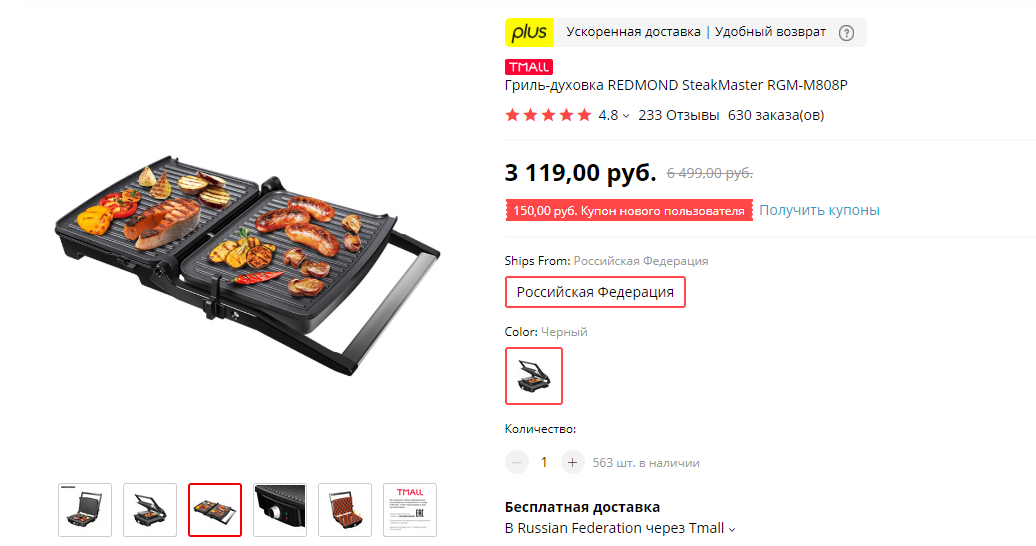
Task: Open the 233 Отзывы reviews link
Action: (x=679, y=115)
